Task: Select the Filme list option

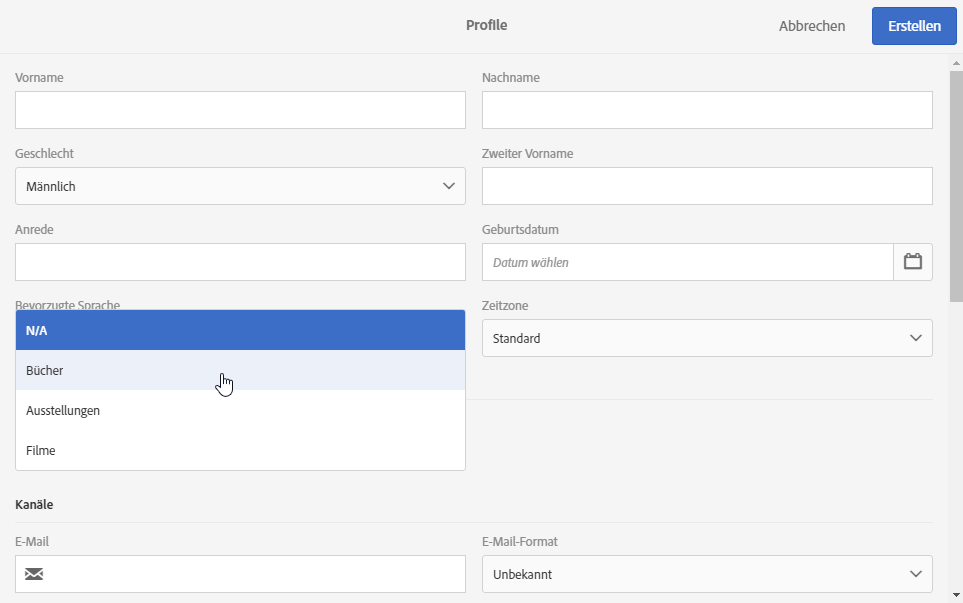Action: tap(240, 450)
